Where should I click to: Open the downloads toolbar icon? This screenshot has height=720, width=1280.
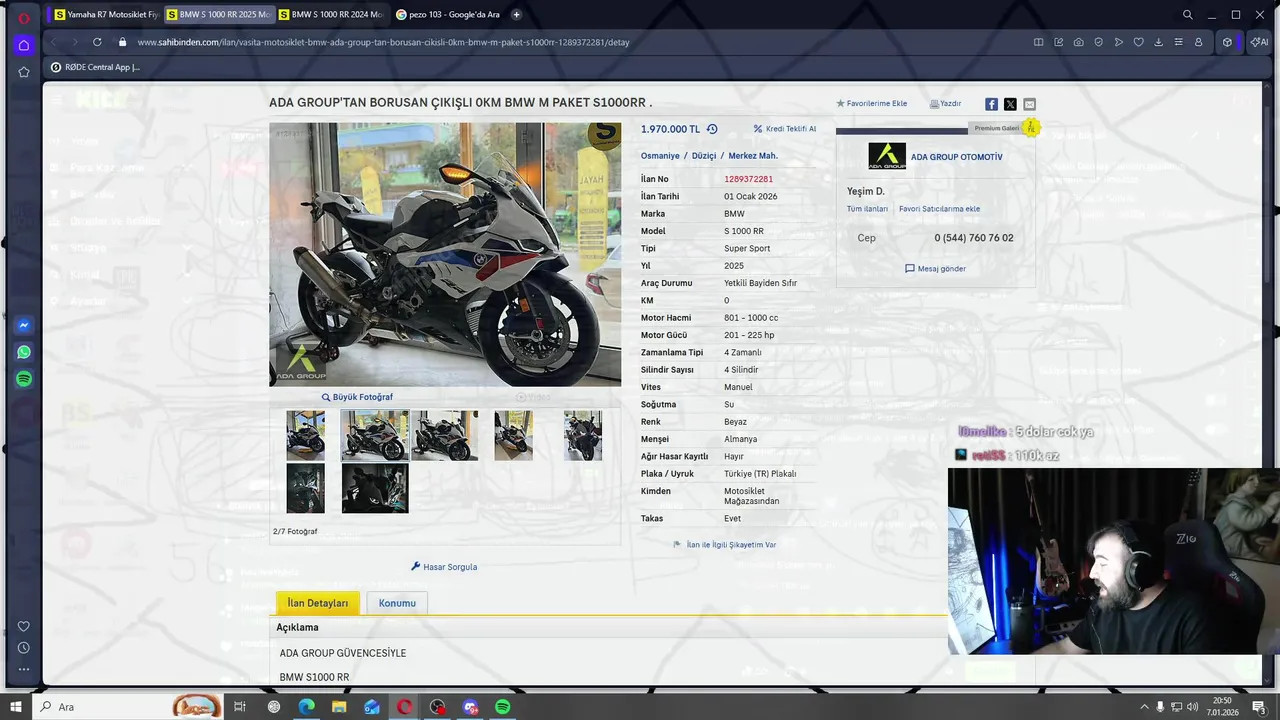1158,42
